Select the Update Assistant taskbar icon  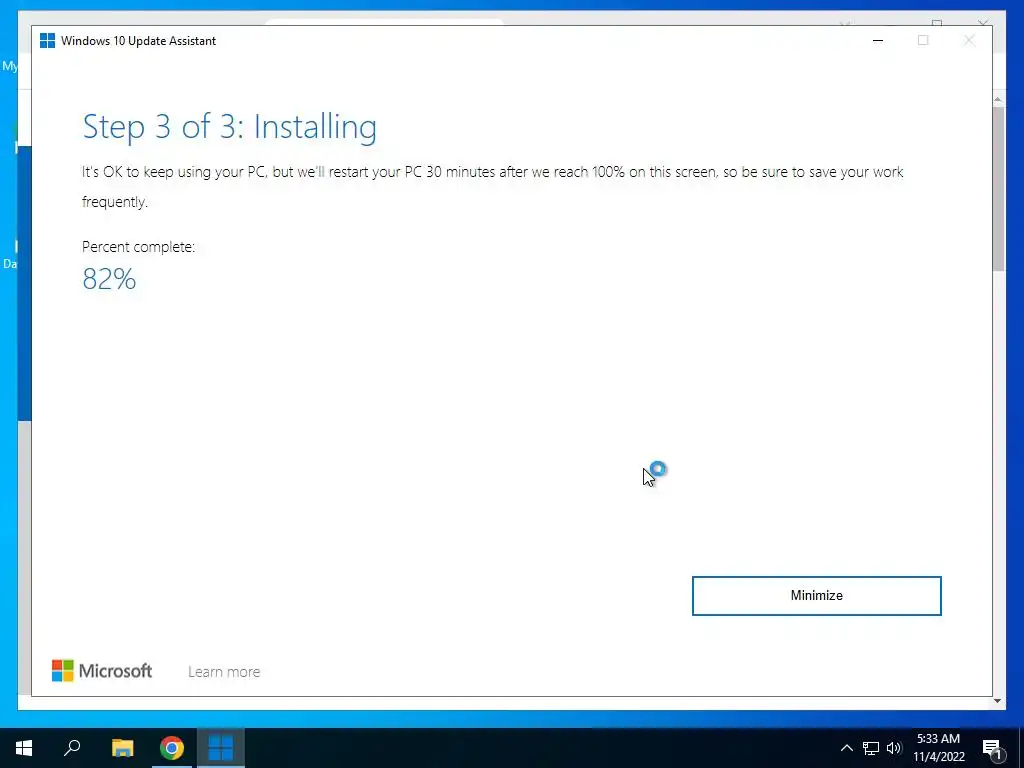(x=221, y=748)
